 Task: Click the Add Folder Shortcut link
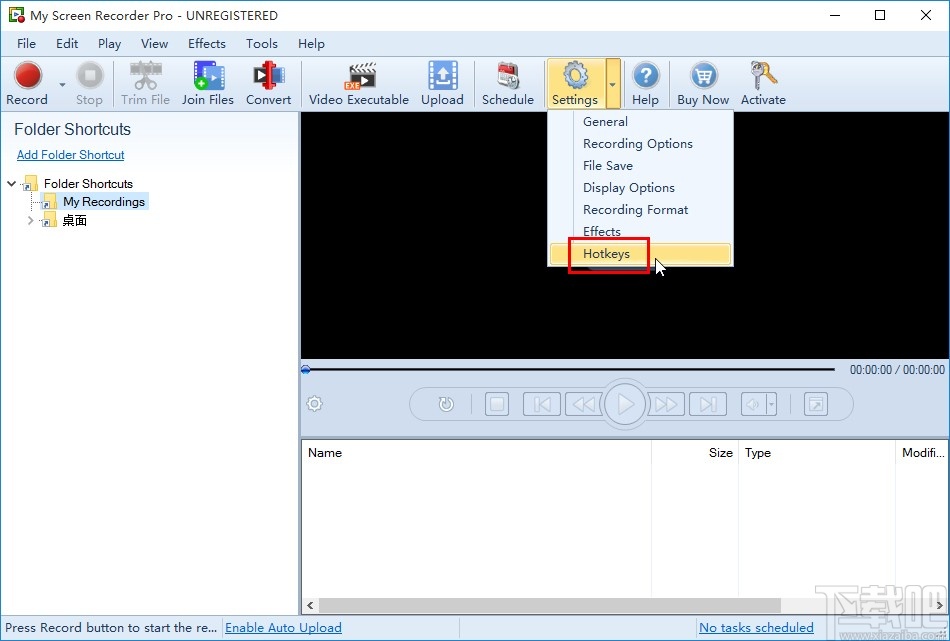(70, 154)
